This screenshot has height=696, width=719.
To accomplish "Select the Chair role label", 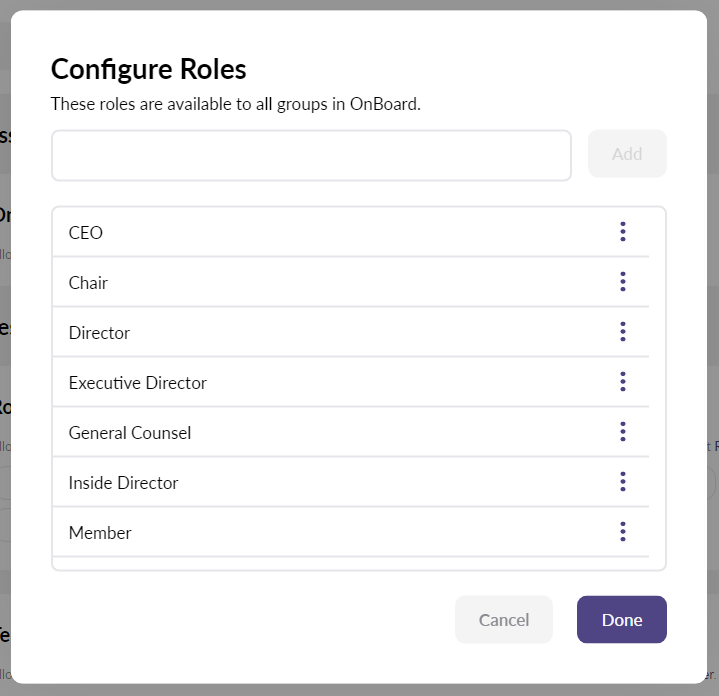I will (x=88, y=283).
